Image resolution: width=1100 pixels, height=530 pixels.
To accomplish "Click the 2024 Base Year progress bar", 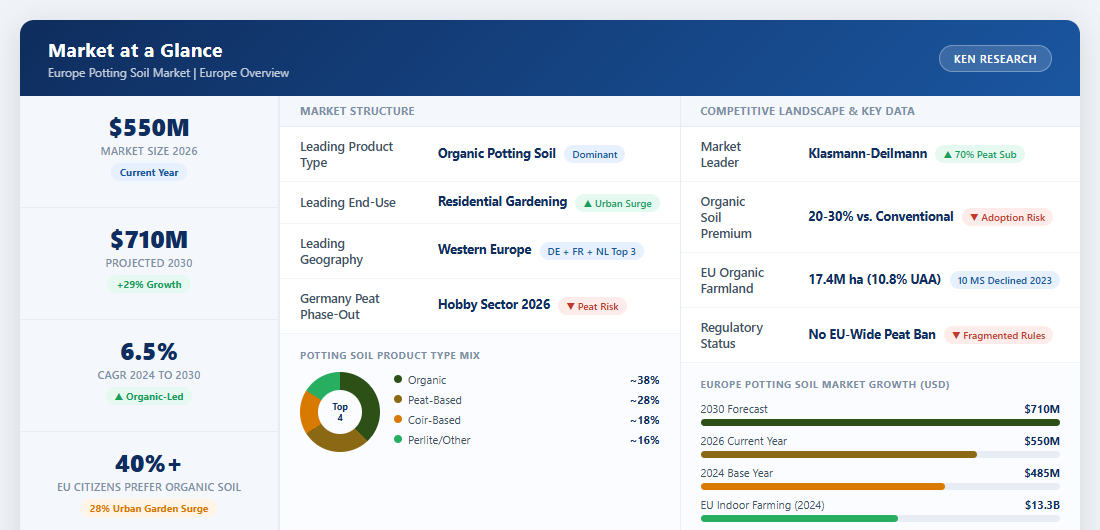I will 880,486.
